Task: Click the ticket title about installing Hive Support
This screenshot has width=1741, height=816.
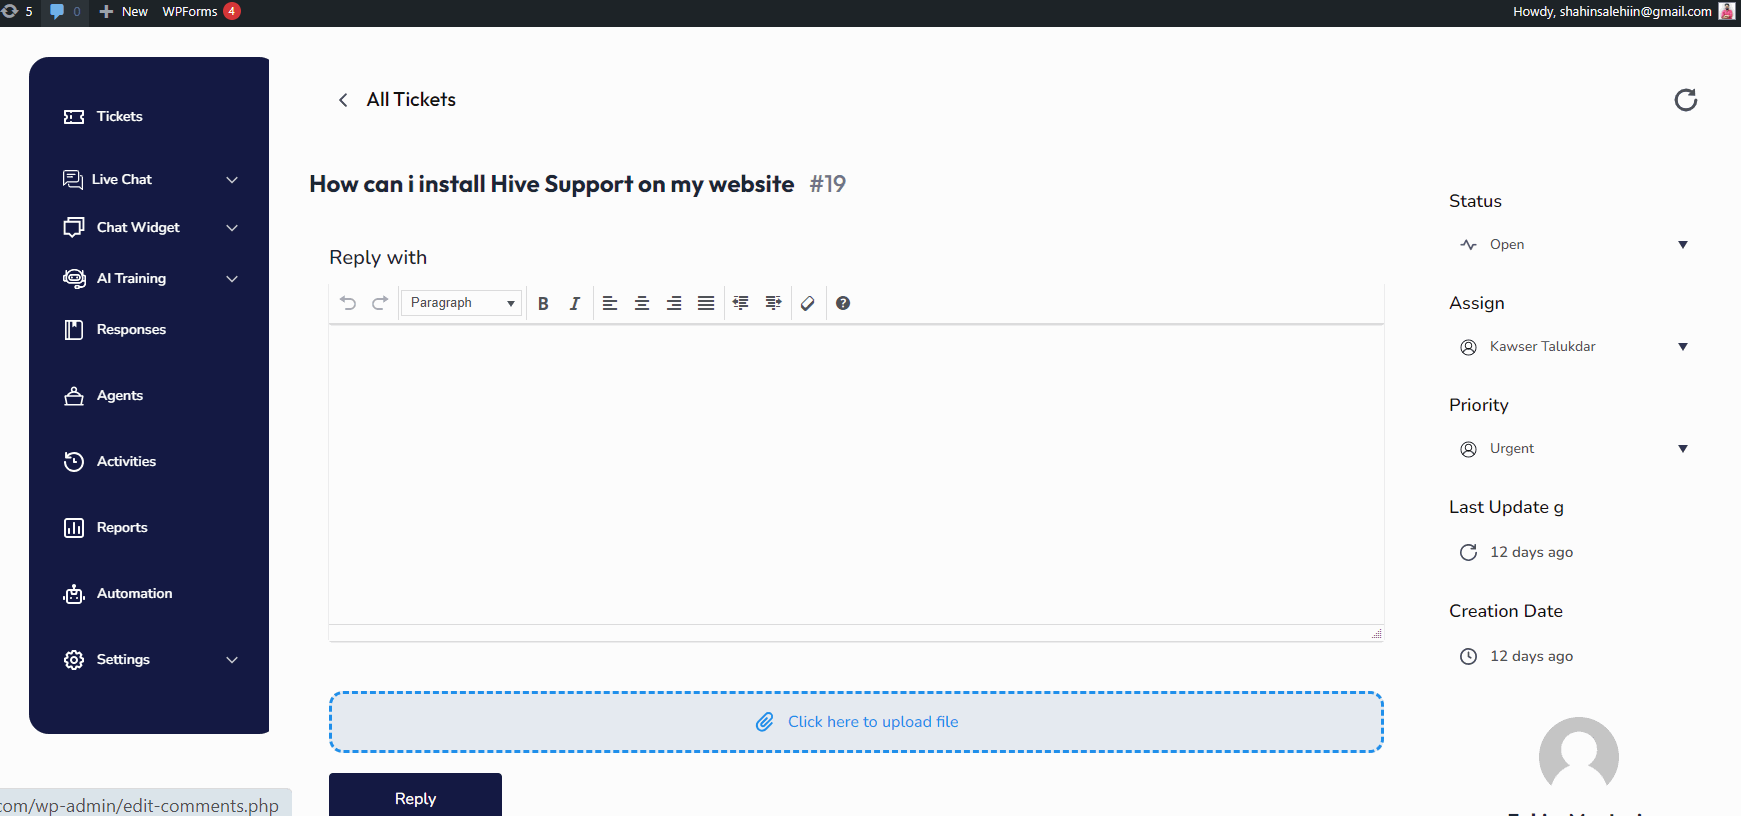Action: (552, 184)
